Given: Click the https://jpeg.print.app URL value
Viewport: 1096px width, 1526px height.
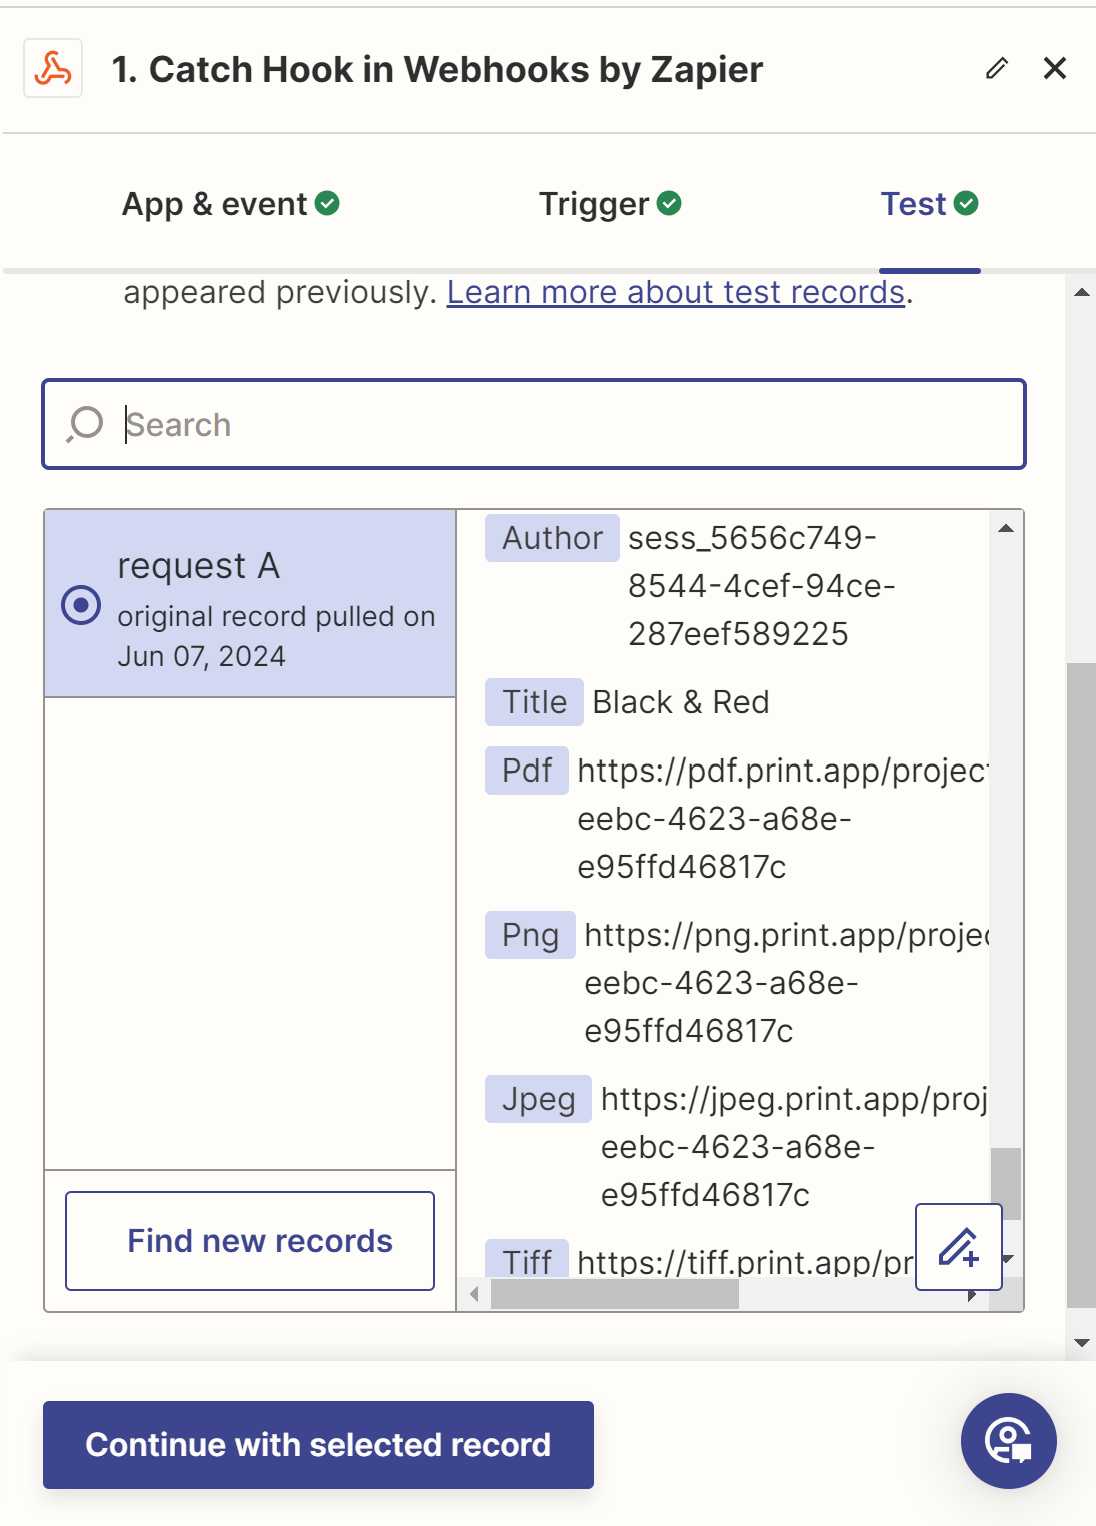Looking at the screenshot, I should click(795, 1147).
